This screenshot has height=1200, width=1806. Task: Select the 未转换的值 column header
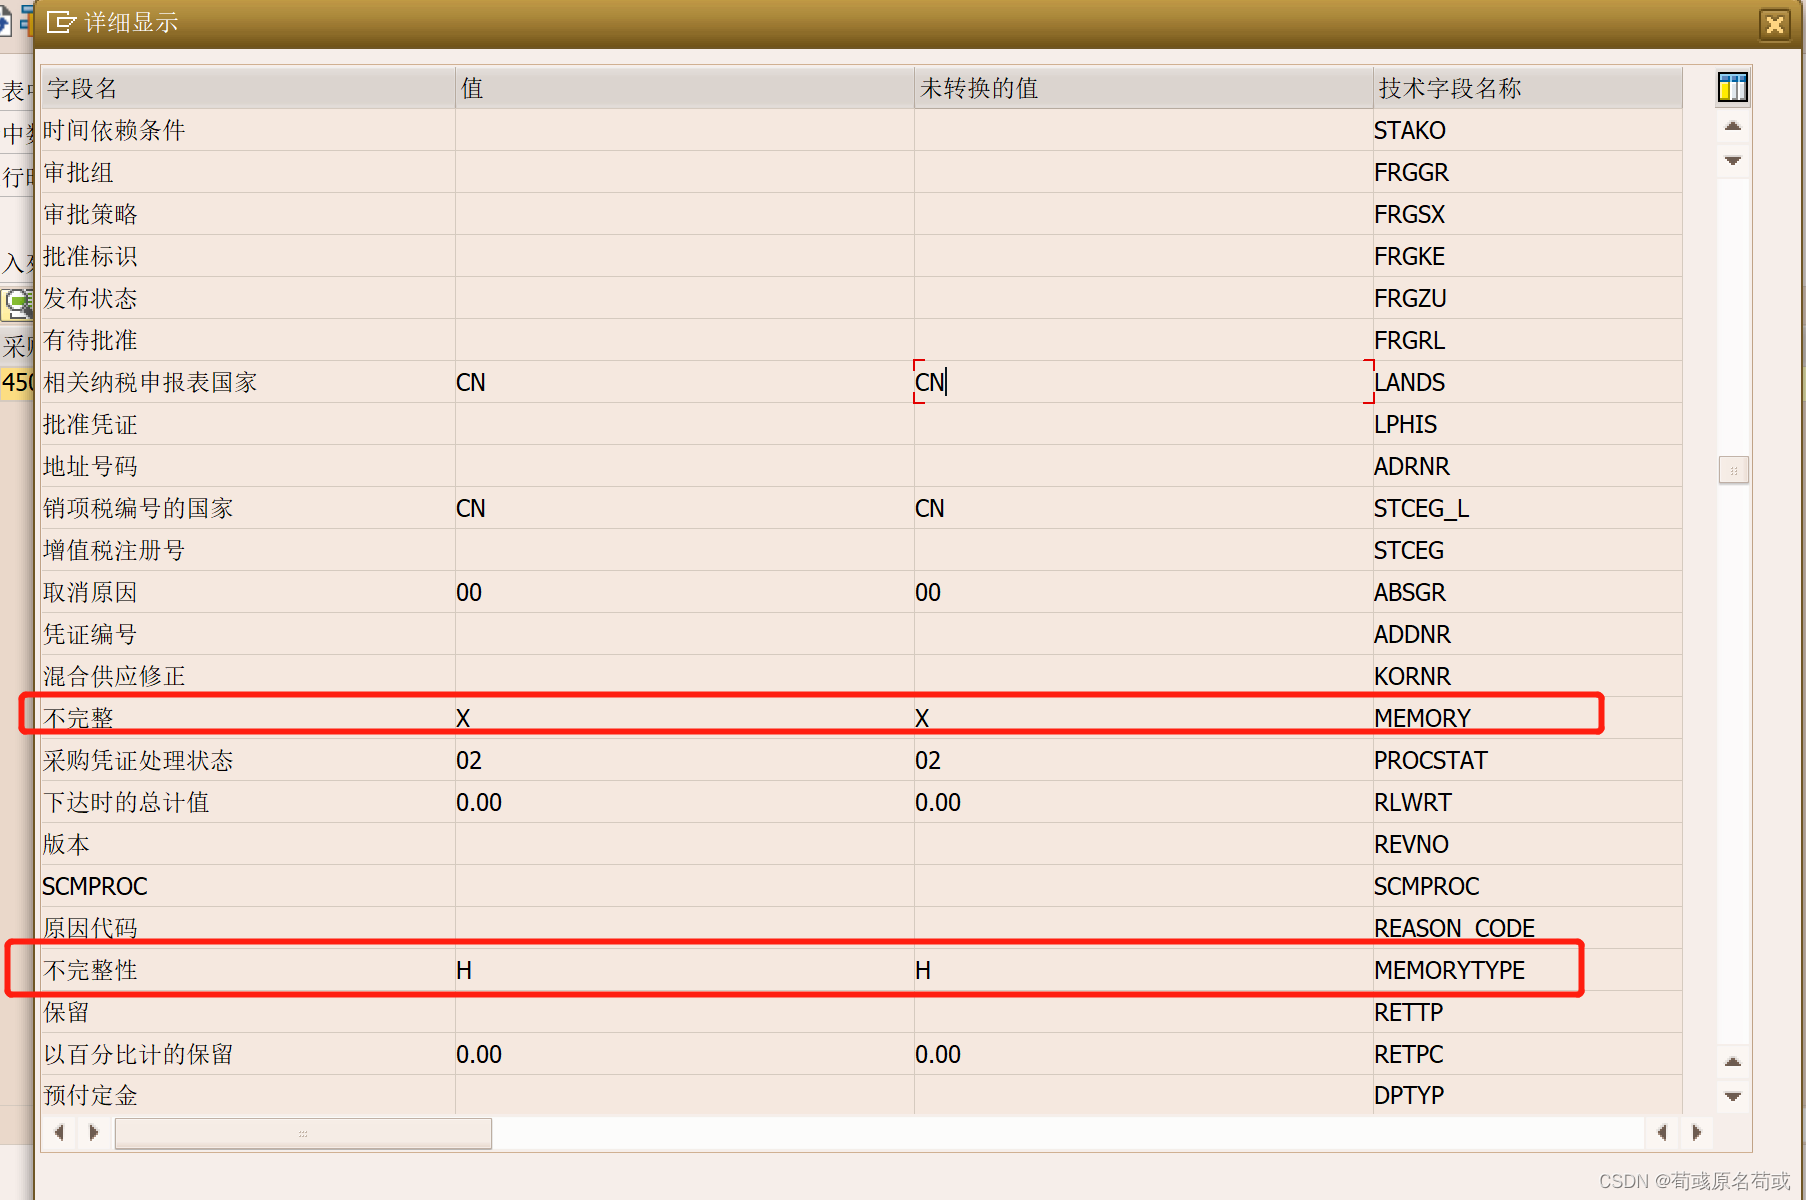1143,88
